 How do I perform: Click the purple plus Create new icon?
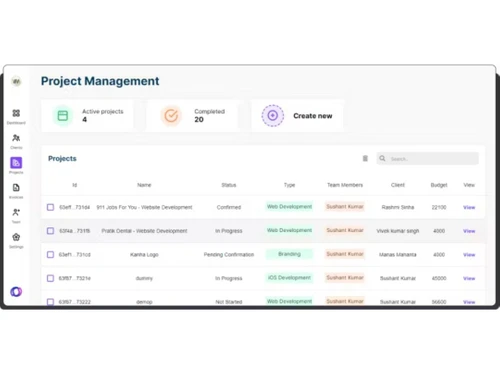coord(273,116)
